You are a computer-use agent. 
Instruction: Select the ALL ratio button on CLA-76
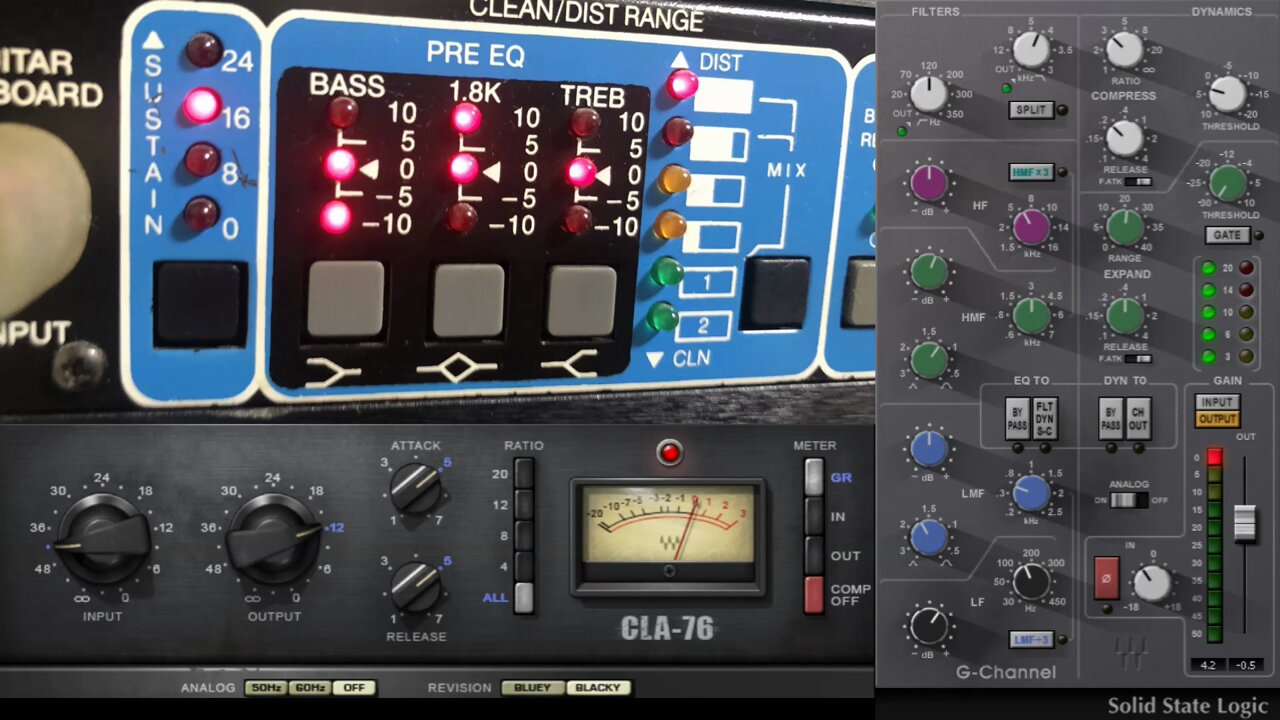click(x=524, y=597)
